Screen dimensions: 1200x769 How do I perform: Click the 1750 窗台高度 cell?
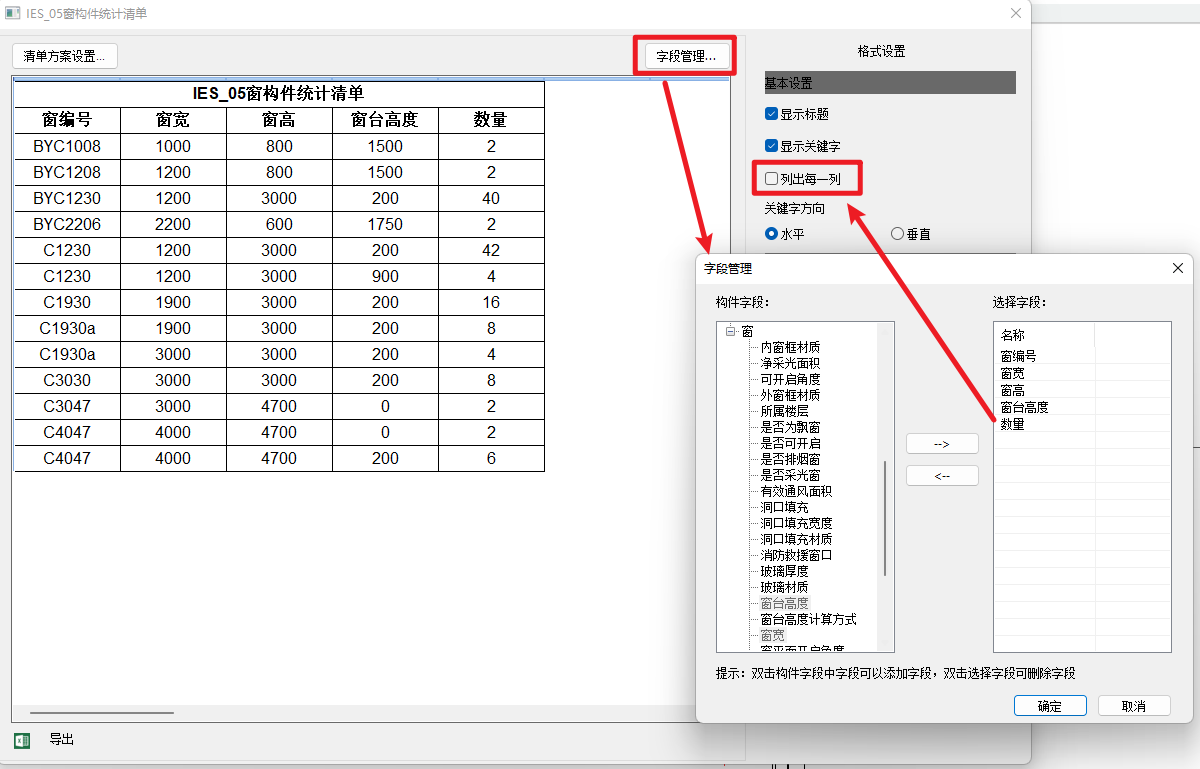[x=385, y=224]
